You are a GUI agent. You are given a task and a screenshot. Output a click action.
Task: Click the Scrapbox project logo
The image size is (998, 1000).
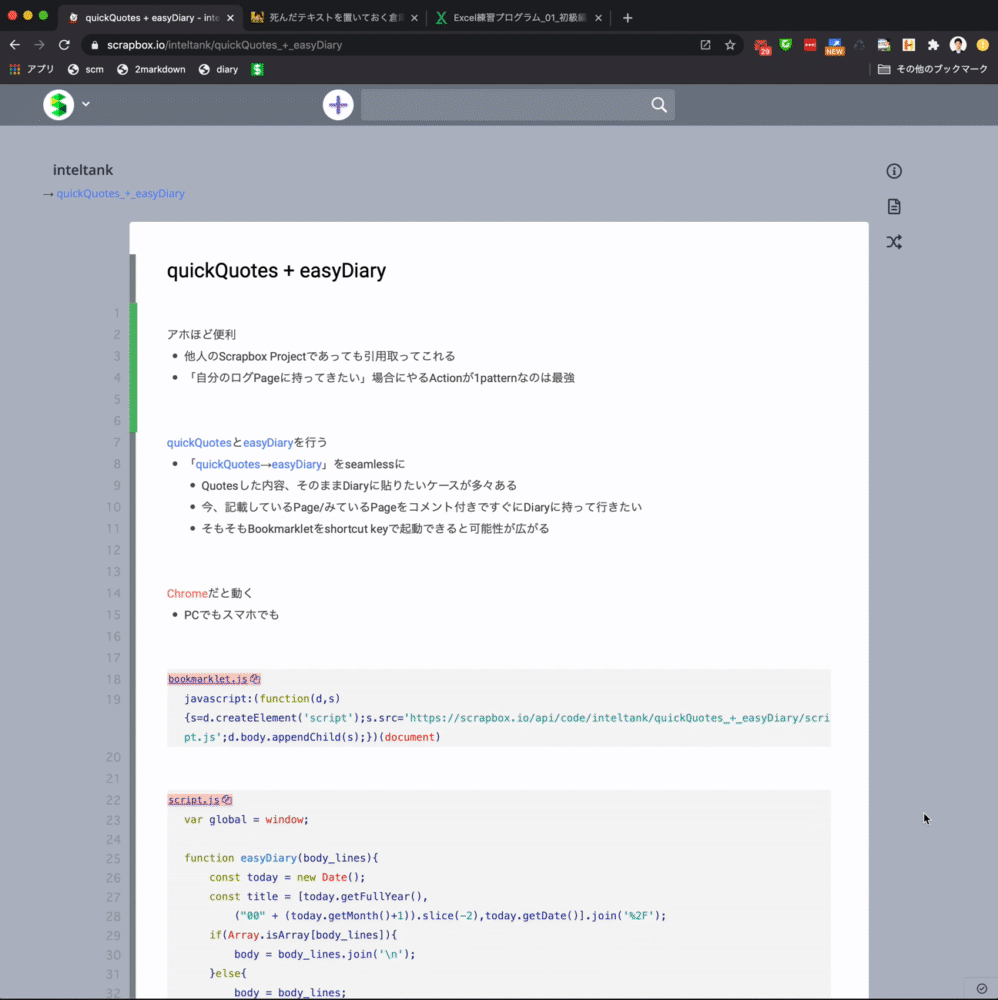[x=59, y=105]
